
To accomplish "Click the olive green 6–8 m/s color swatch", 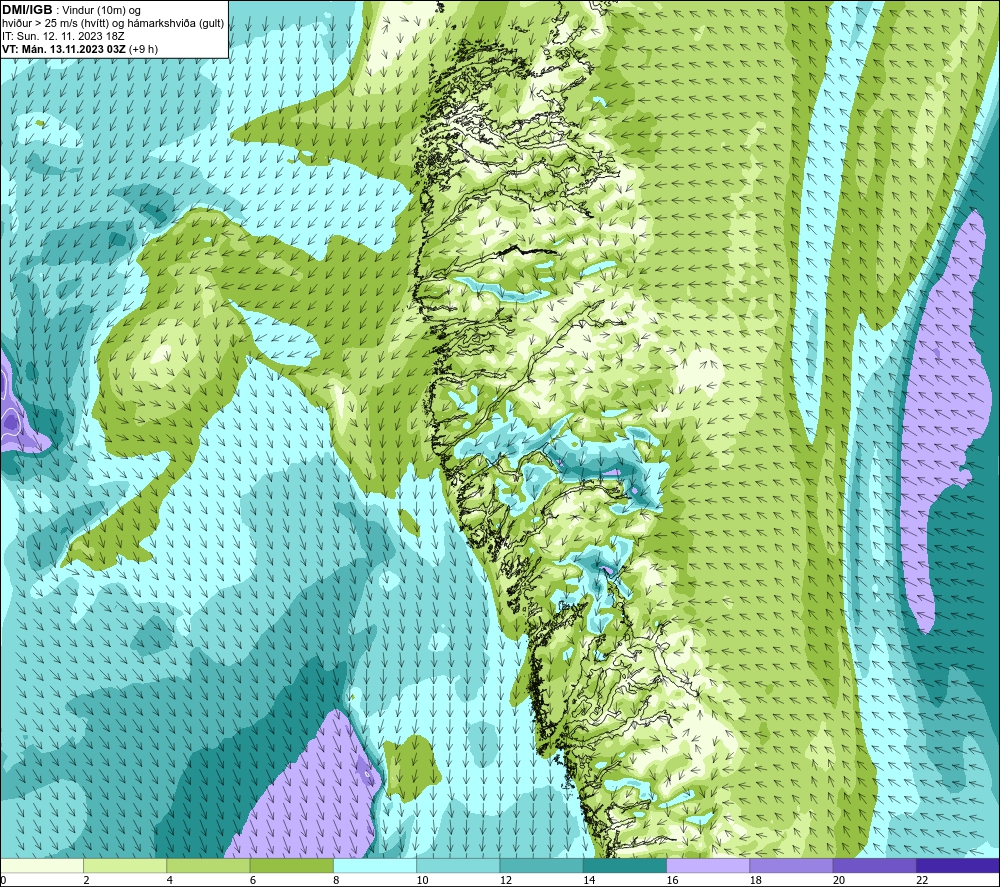I will (291, 866).
